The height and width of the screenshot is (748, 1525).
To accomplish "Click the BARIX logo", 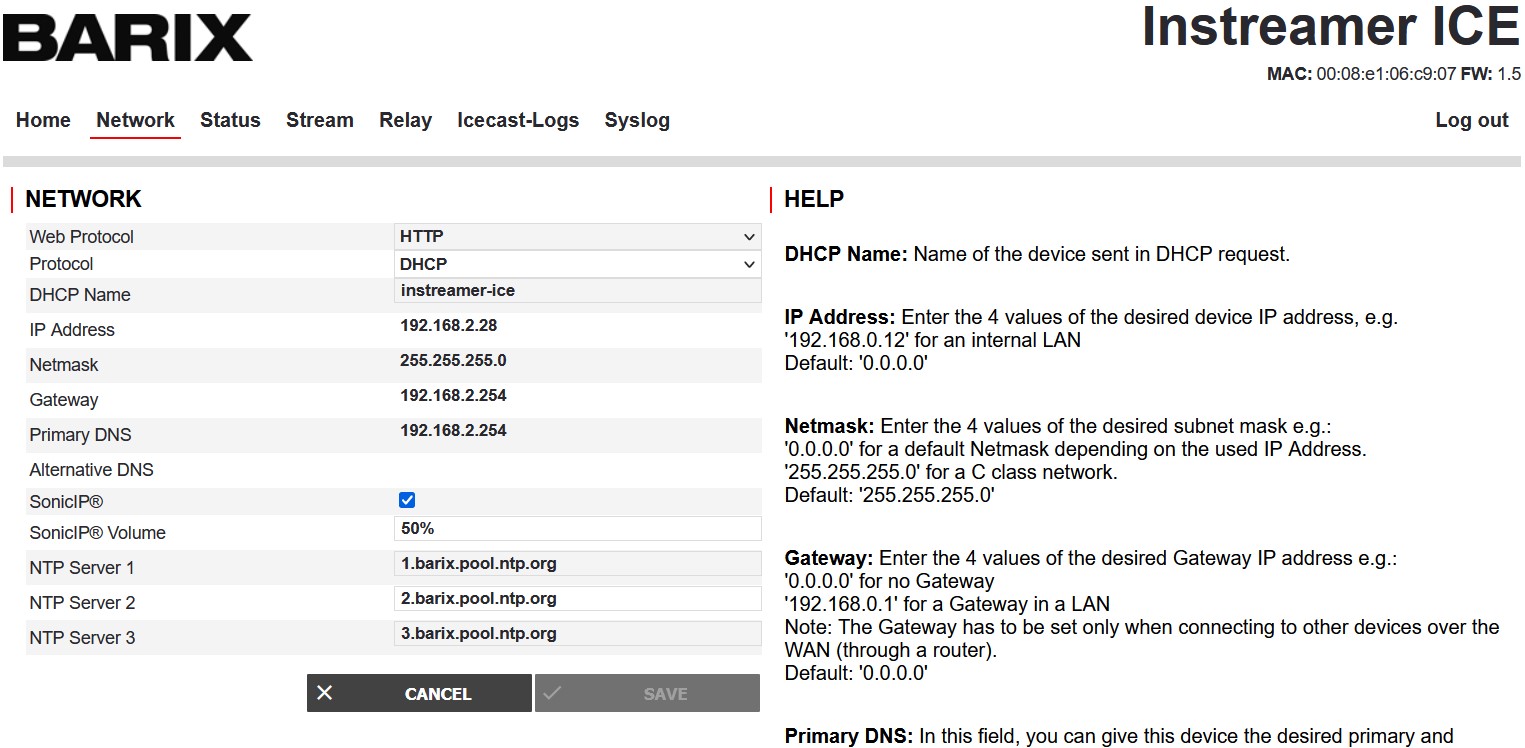I will coord(128,39).
